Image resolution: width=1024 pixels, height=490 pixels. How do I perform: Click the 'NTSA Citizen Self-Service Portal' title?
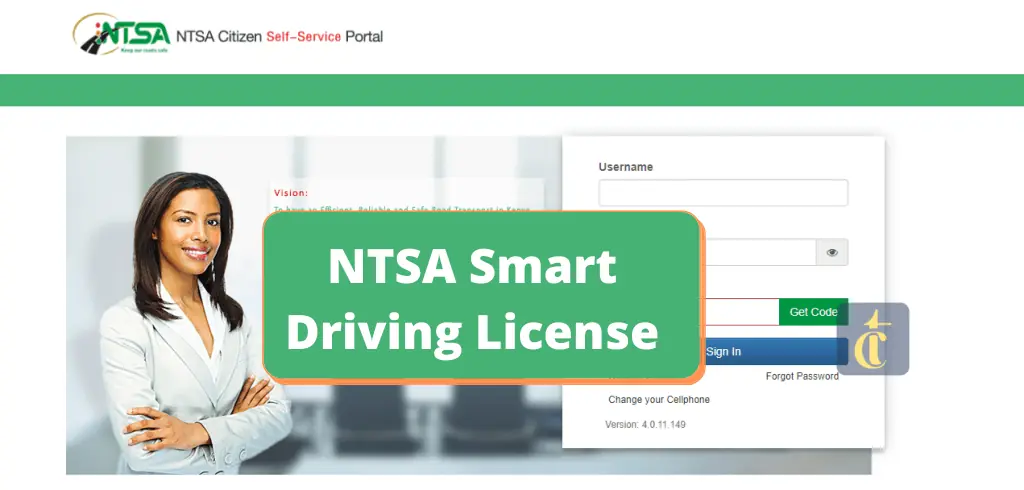tap(280, 37)
